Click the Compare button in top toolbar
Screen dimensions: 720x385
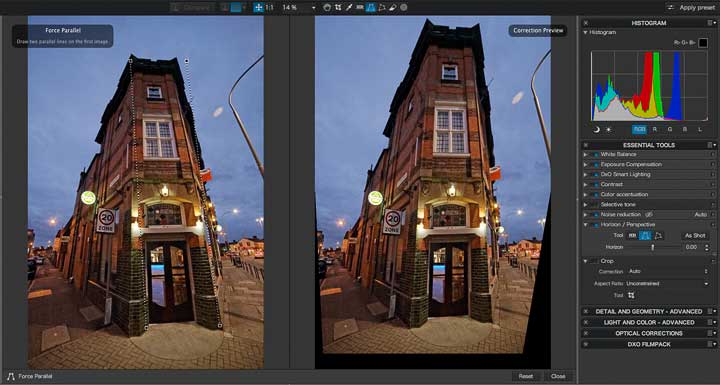pyautogui.click(x=191, y=7)
